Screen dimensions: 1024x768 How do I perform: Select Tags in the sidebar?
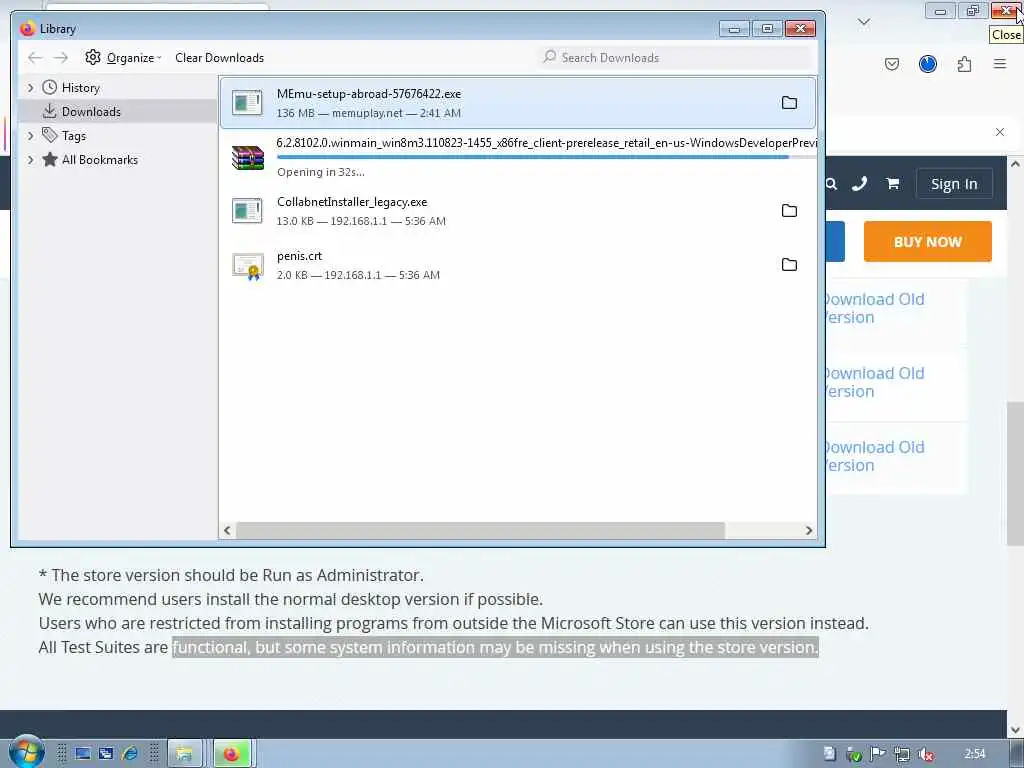tap(73, 136)
